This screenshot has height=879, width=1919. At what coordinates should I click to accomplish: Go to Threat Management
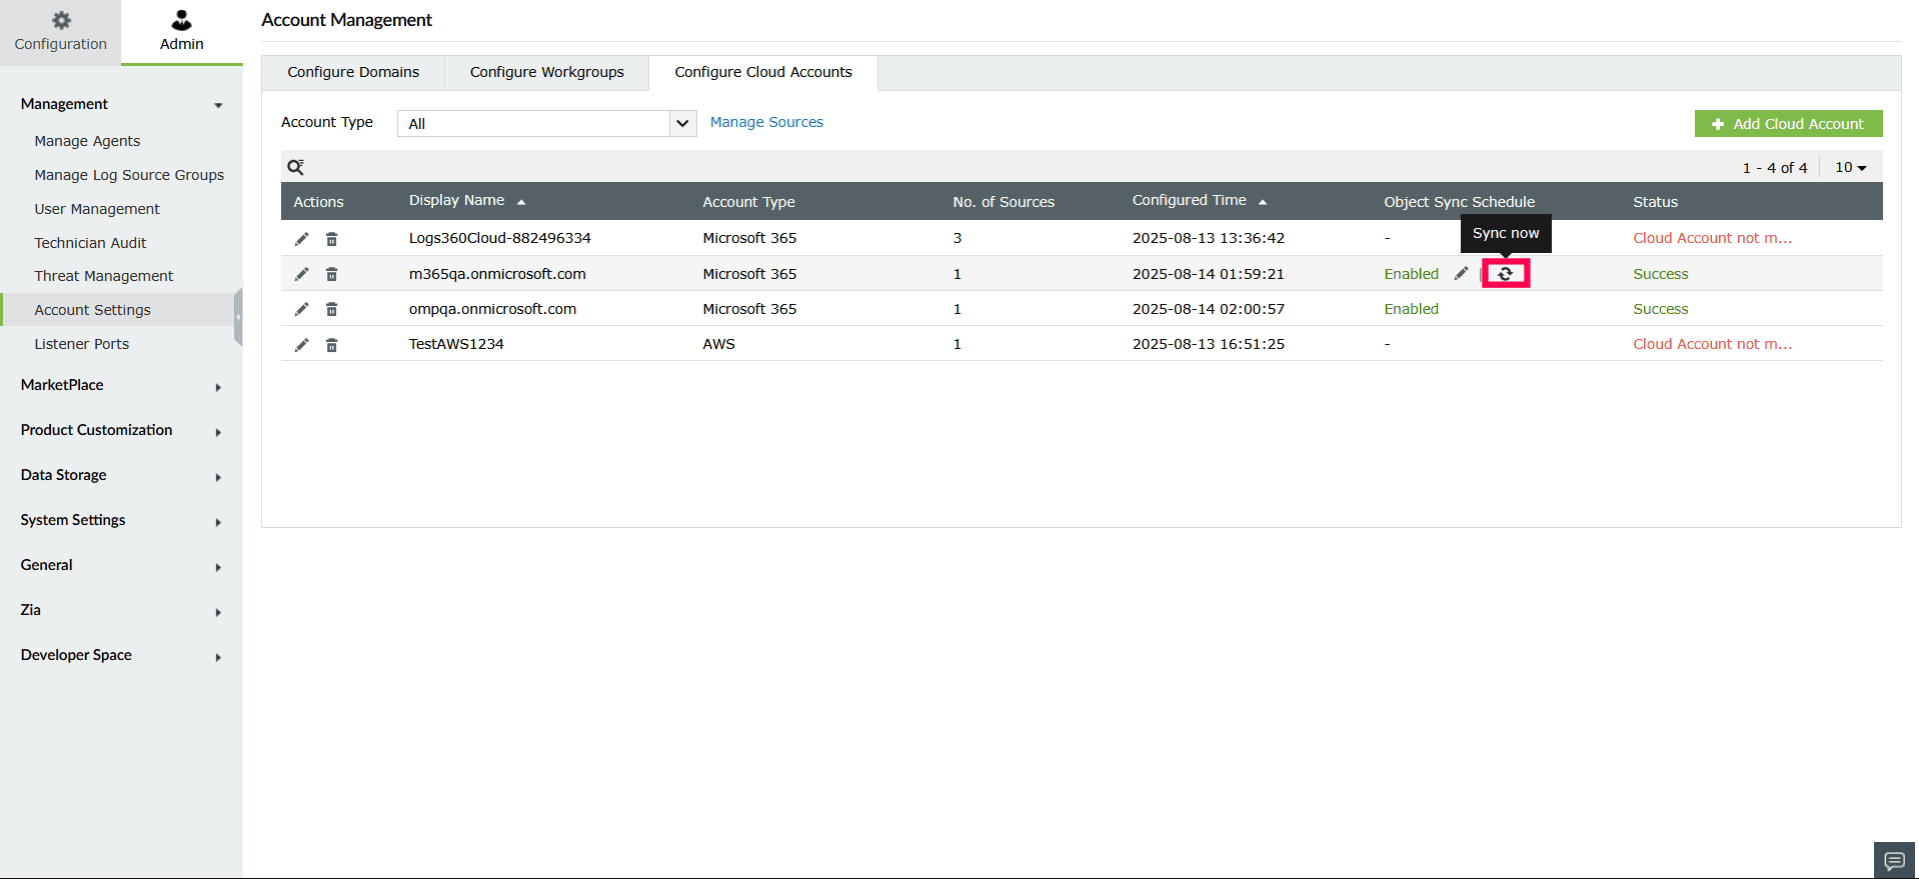pyautogui.click(x=103, y=276)
